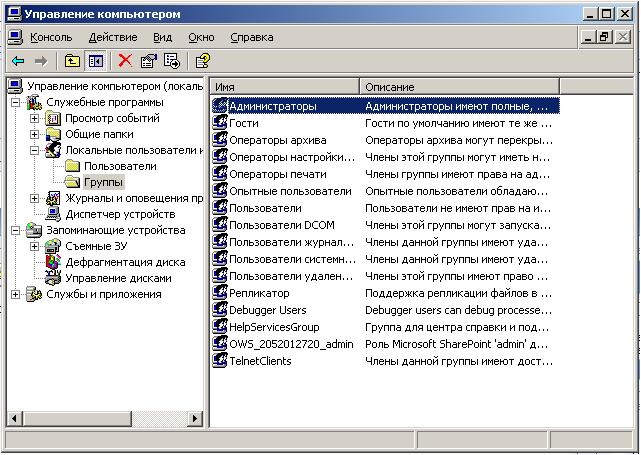Viewport: 641px width, 455px height.
Task: Restore the inner MMC child window
Action: (x=604, y=38)
